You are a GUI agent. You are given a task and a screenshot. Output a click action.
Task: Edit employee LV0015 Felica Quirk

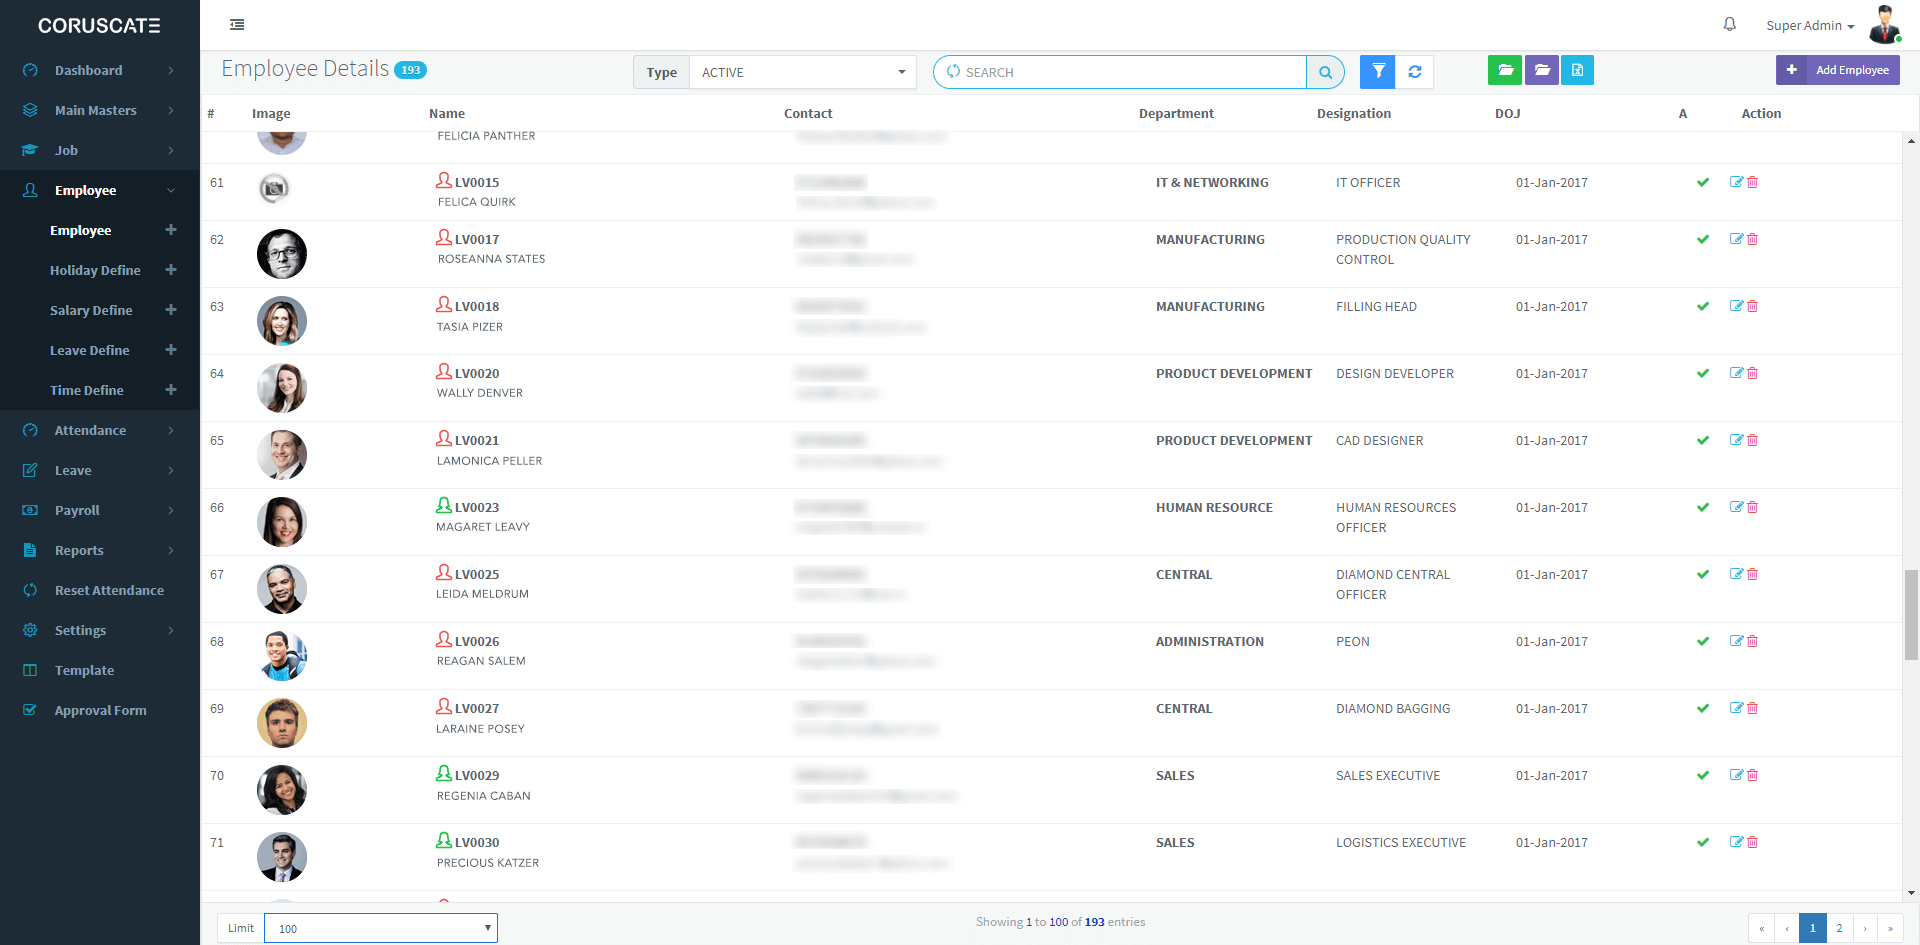click(x=1736, y=182)
